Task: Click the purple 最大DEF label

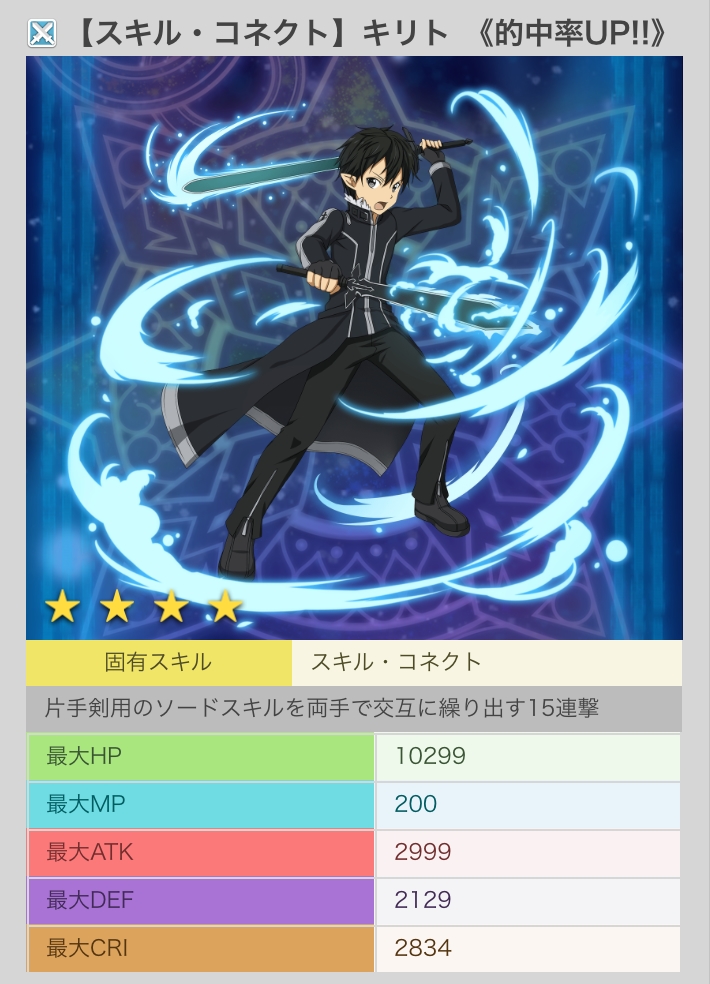Action: pyautogui.click(x=201, y=901)
